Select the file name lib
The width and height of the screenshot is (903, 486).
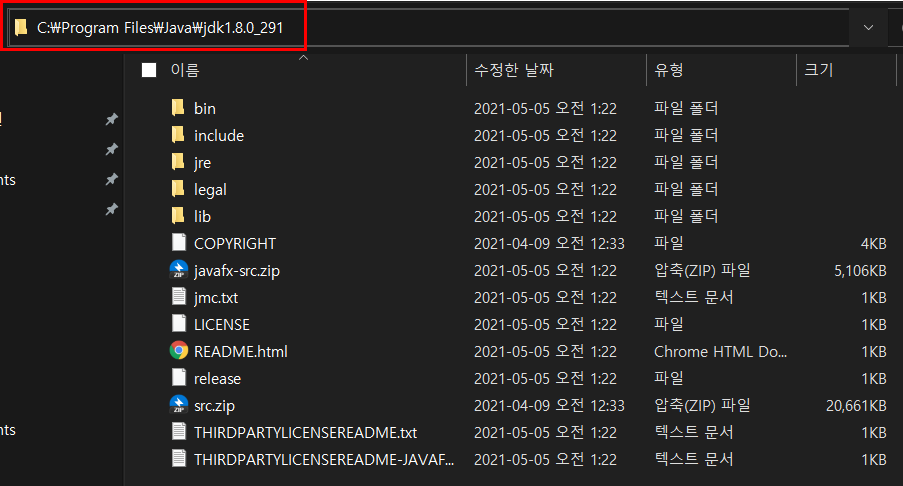(x=202, y=217)
